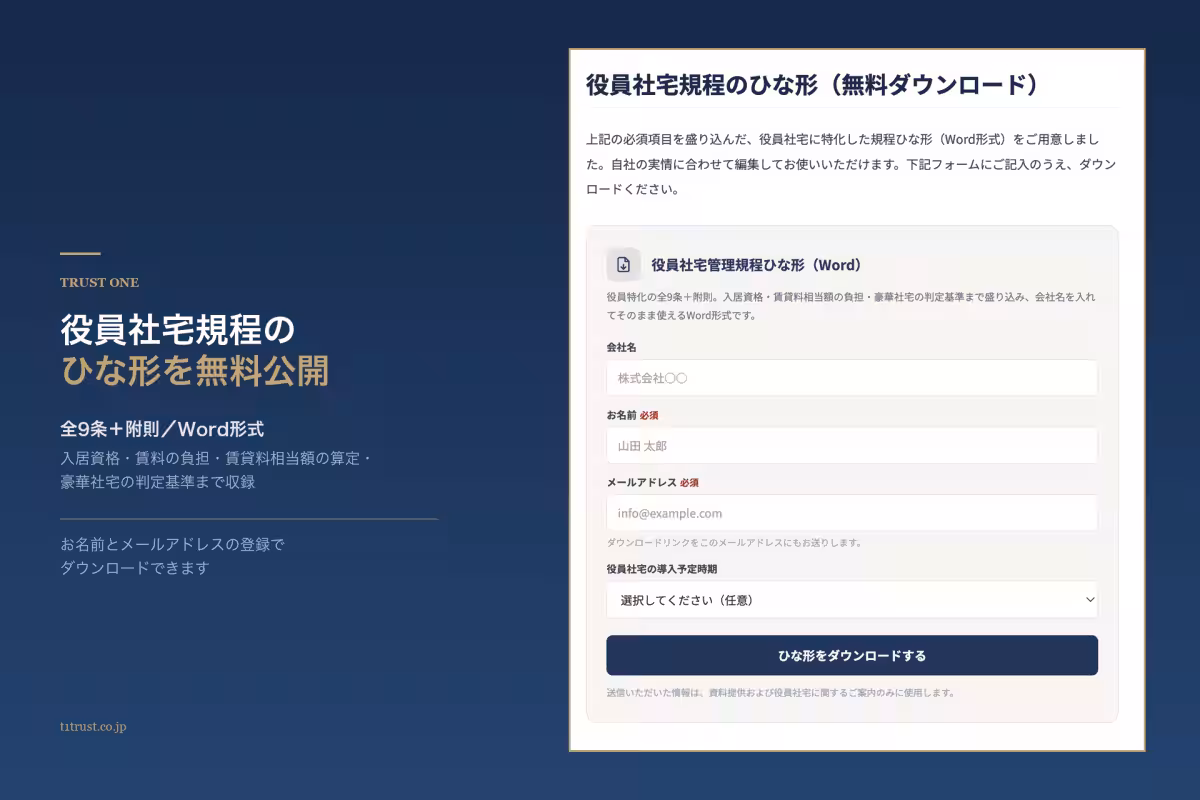The height and width of the screenshot is (800, 1200).
Task: Click the お名前 field with 山田 太郎 placeholder
Action: click(852, 445)
